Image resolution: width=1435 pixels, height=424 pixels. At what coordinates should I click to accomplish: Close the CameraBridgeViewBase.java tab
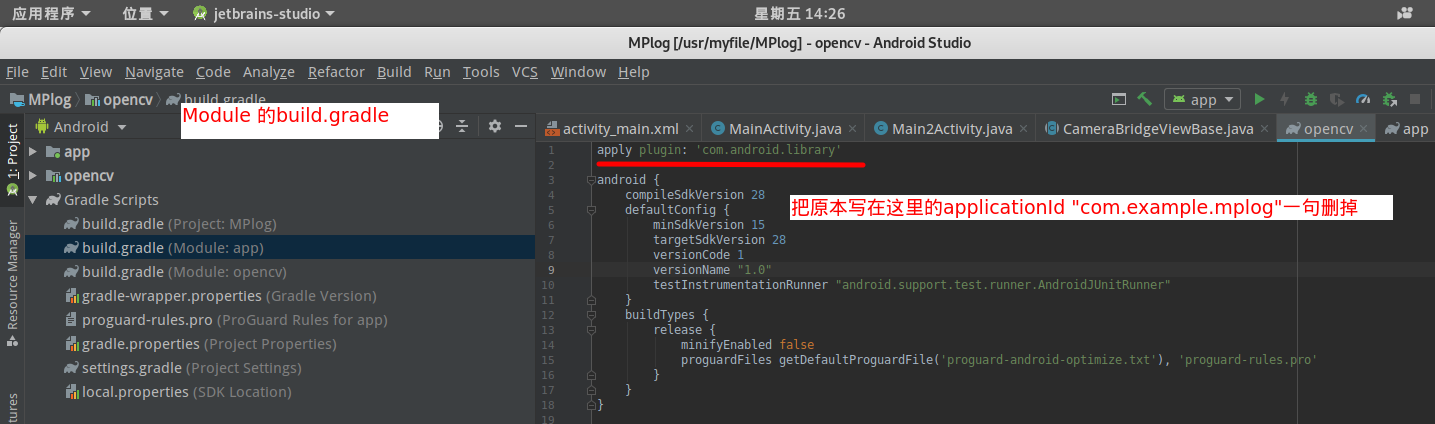1264,129
